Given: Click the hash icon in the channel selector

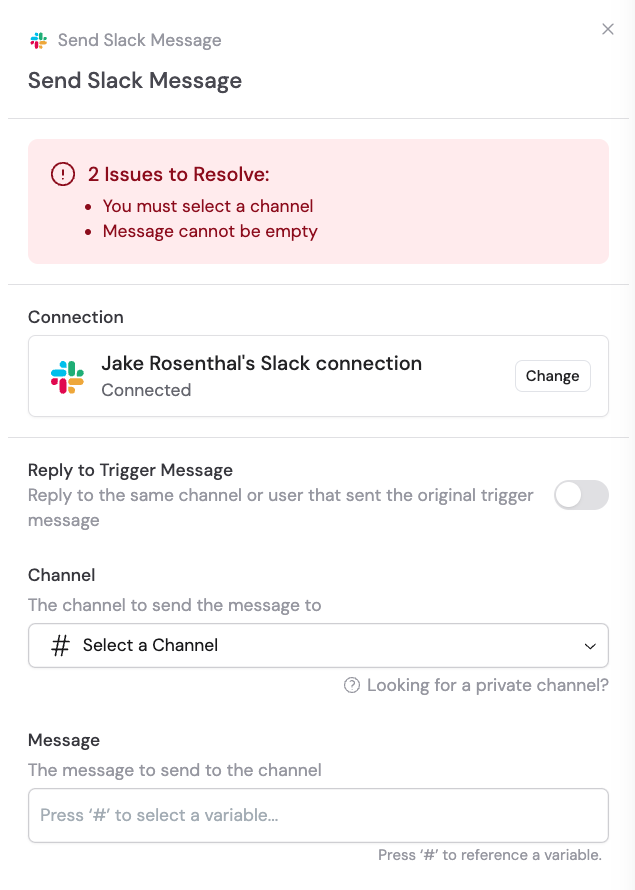Looking at the screenshot, I should click(x=58, y=645).
